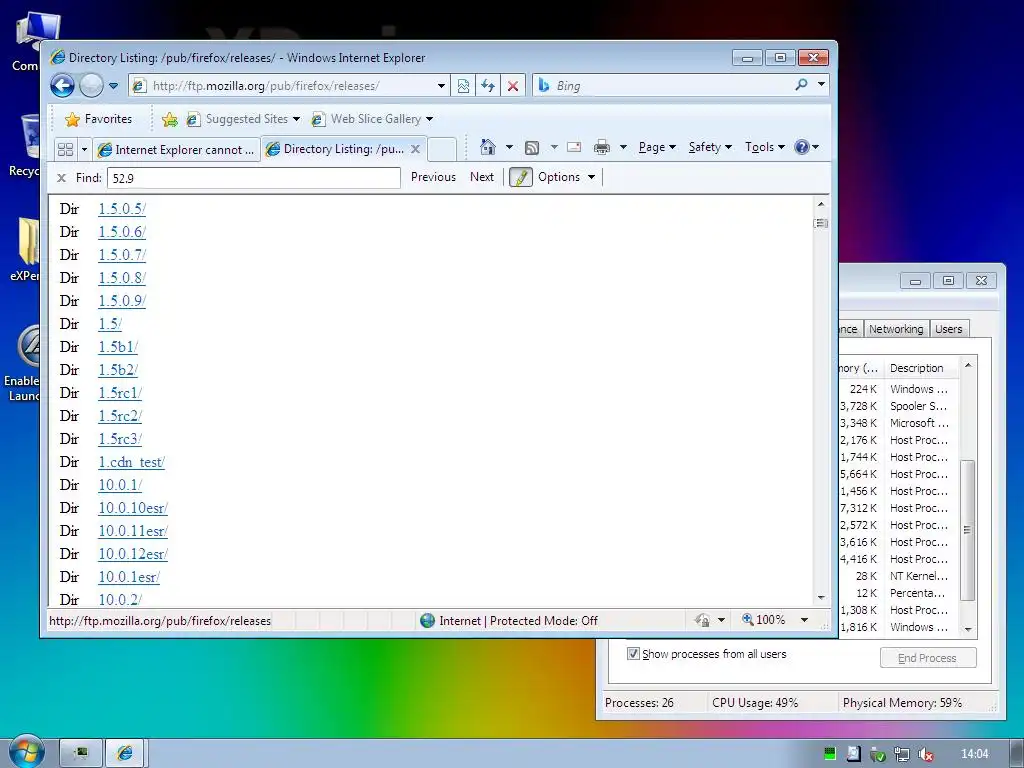This screenshot has height=768, width=1024.
Task: Click the Internet zone globe in the status bar
Action: pyautogui.click(x=427, y=620)
